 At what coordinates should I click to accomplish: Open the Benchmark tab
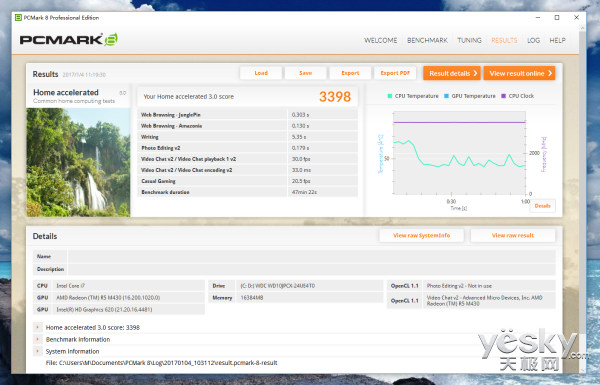427,40
